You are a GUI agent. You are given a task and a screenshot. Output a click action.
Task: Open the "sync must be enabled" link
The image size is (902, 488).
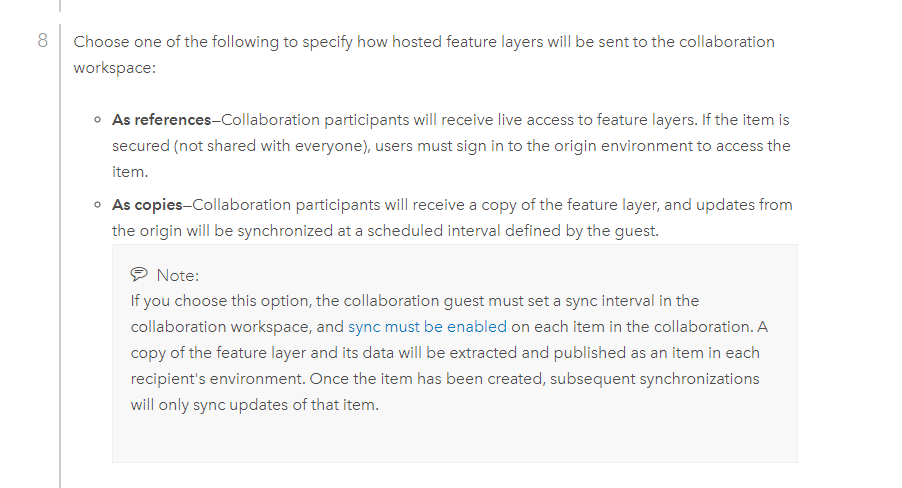click(427, 326)
